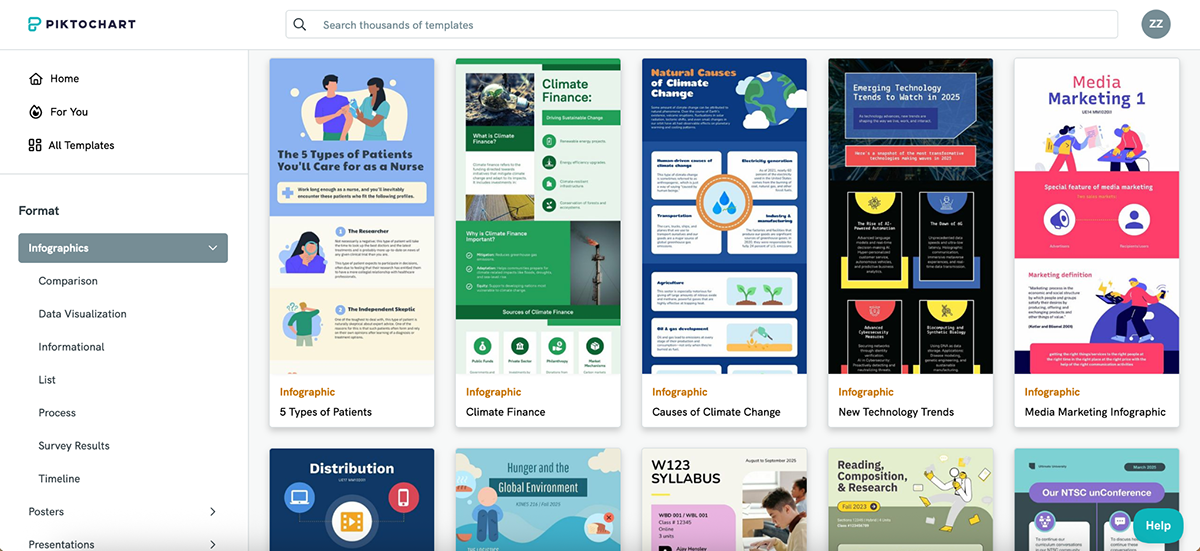Open the New Technology Trends thumbnail
Viewport: 1200px width, 551px height.
(910, 216)
